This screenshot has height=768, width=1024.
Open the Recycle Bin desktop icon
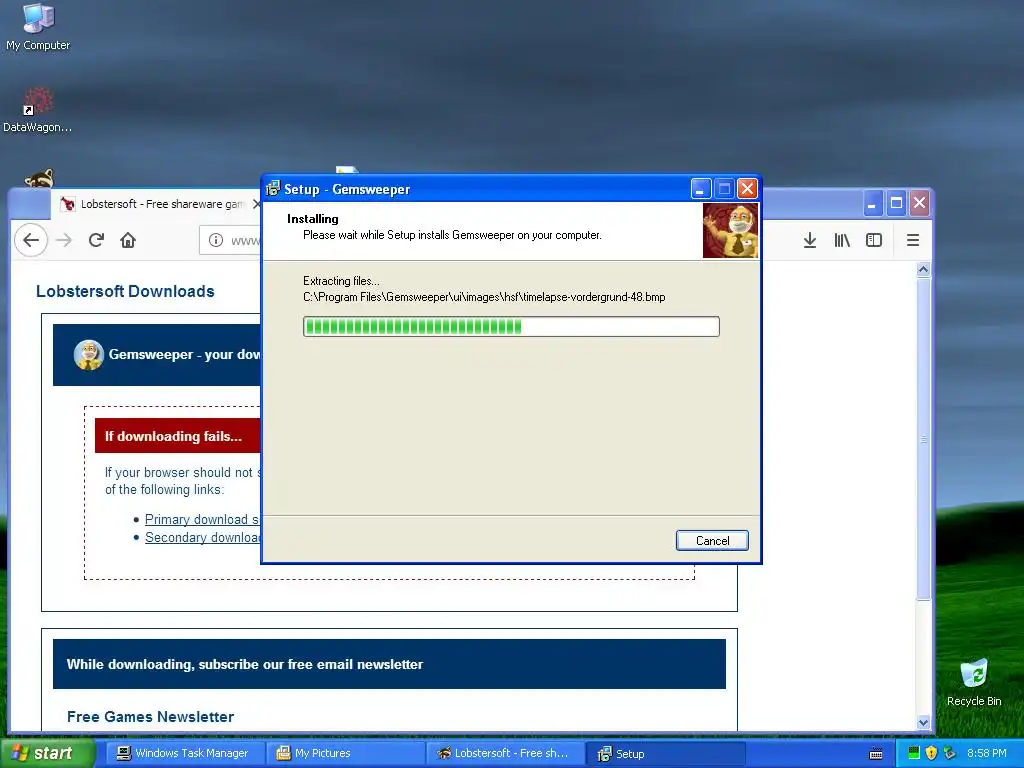click(974, 683)
